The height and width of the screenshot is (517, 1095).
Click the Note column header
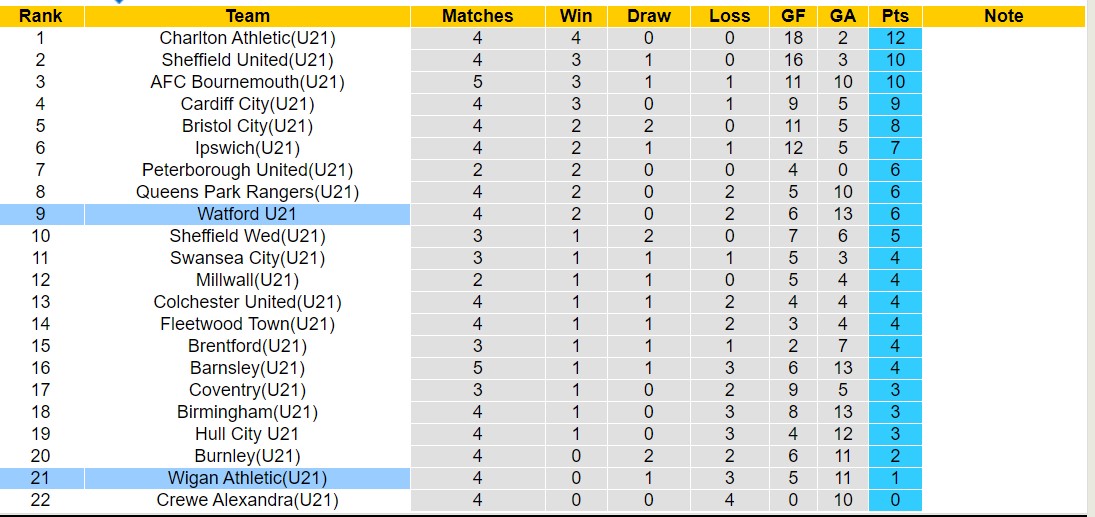1003,16
